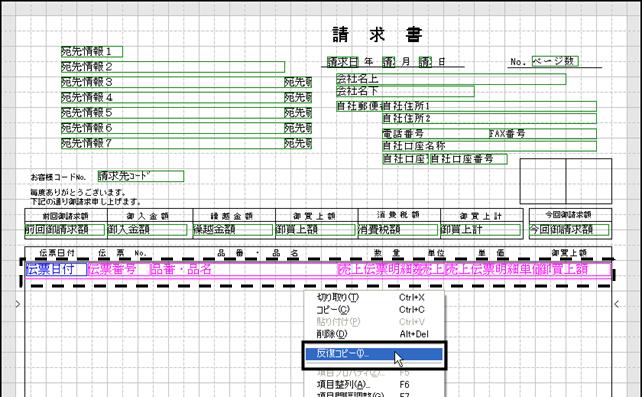
Task: Click the right edge arrow marker
Action: [x=617, y=304]
